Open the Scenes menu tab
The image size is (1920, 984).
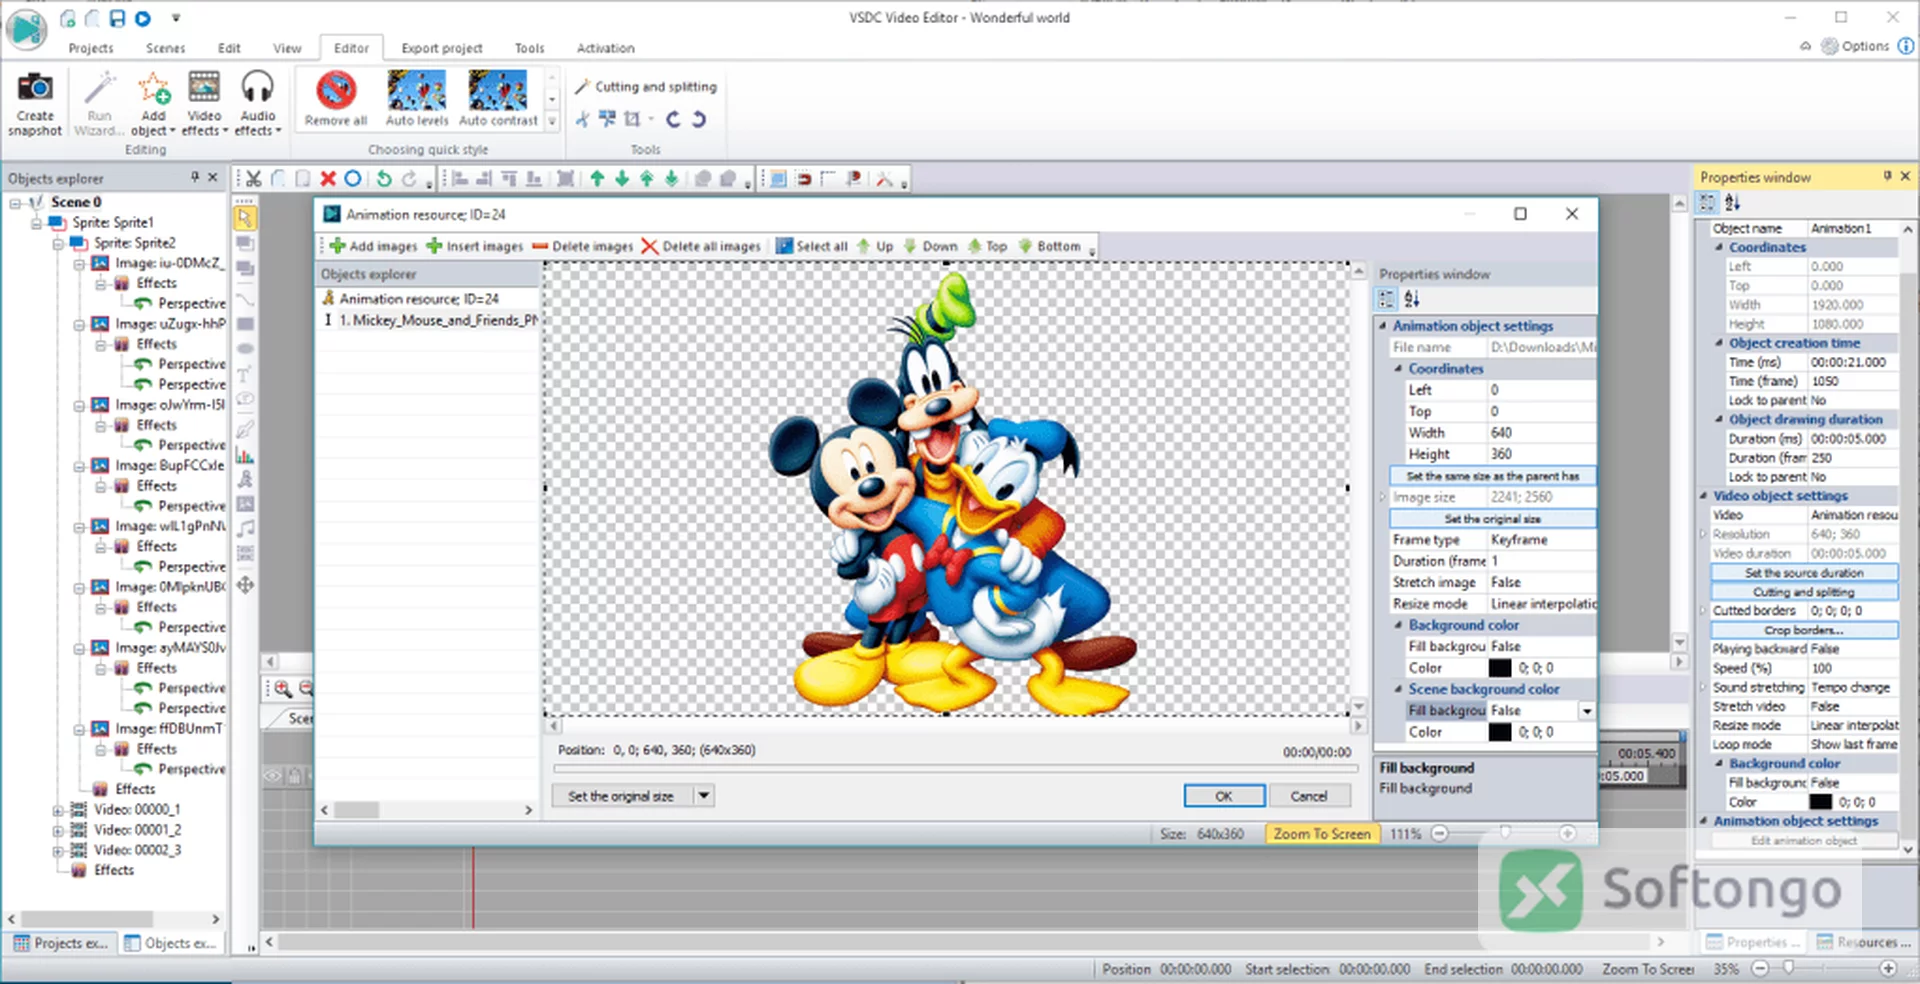coord(165,48)
